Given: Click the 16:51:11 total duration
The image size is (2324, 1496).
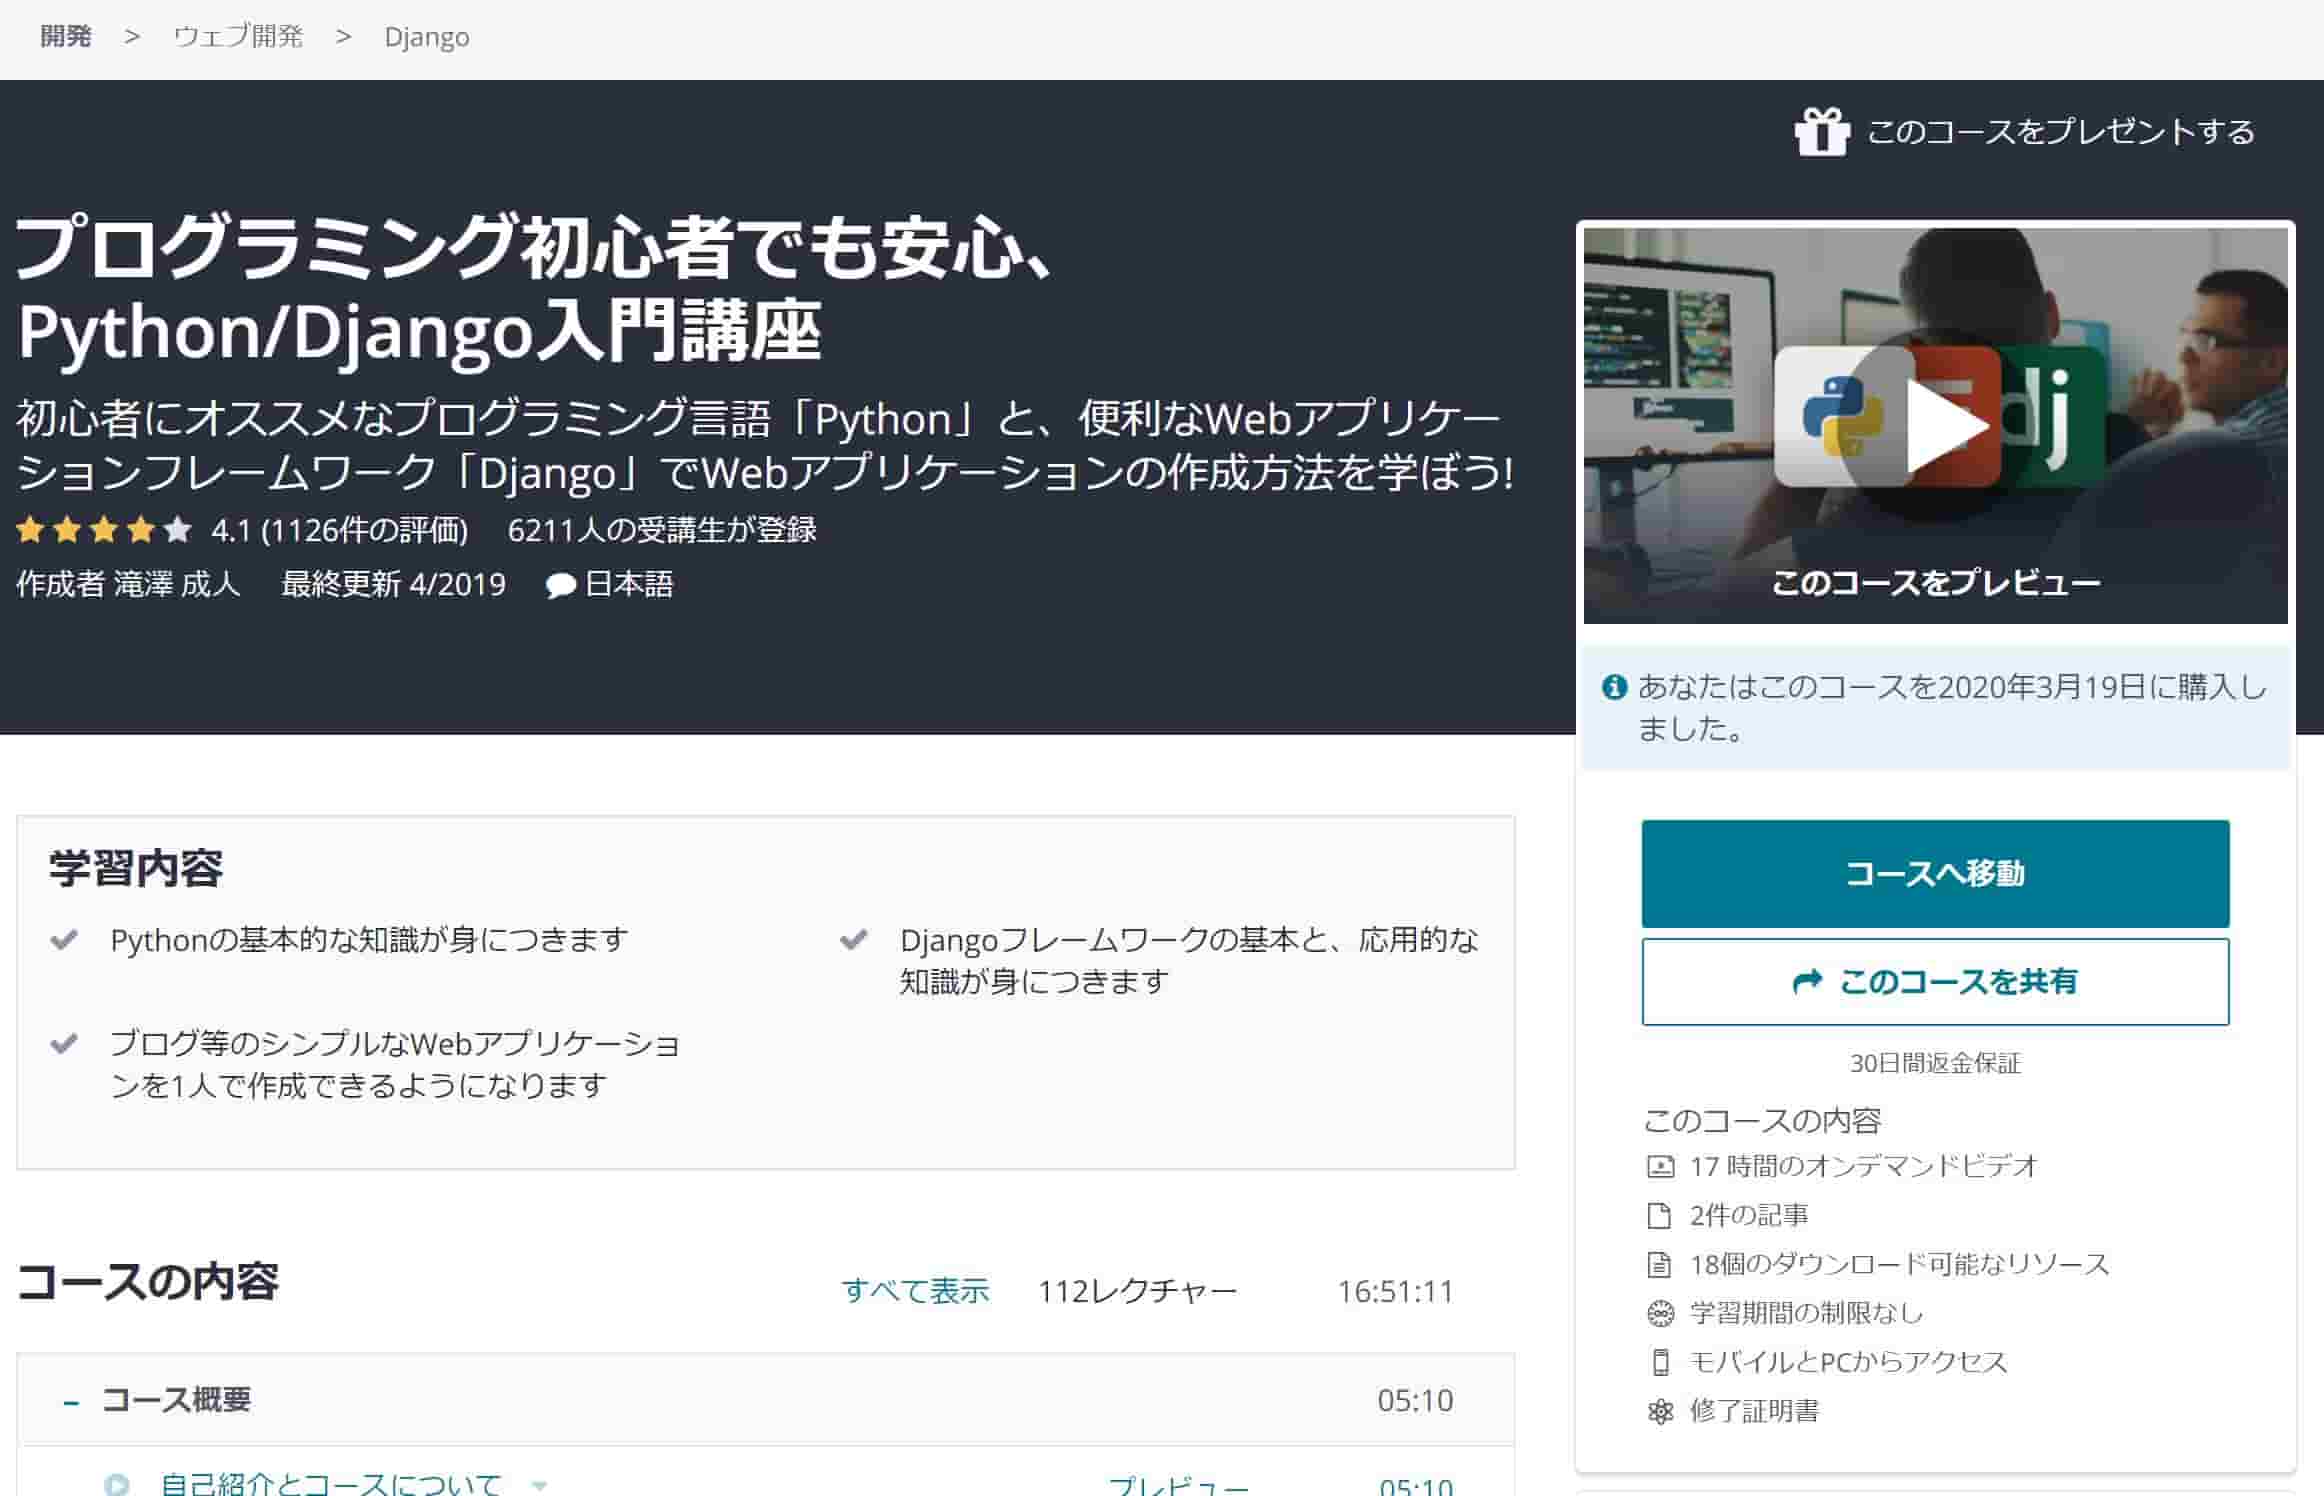Looking at the screenshot, I should [x=1395, y=1292].
